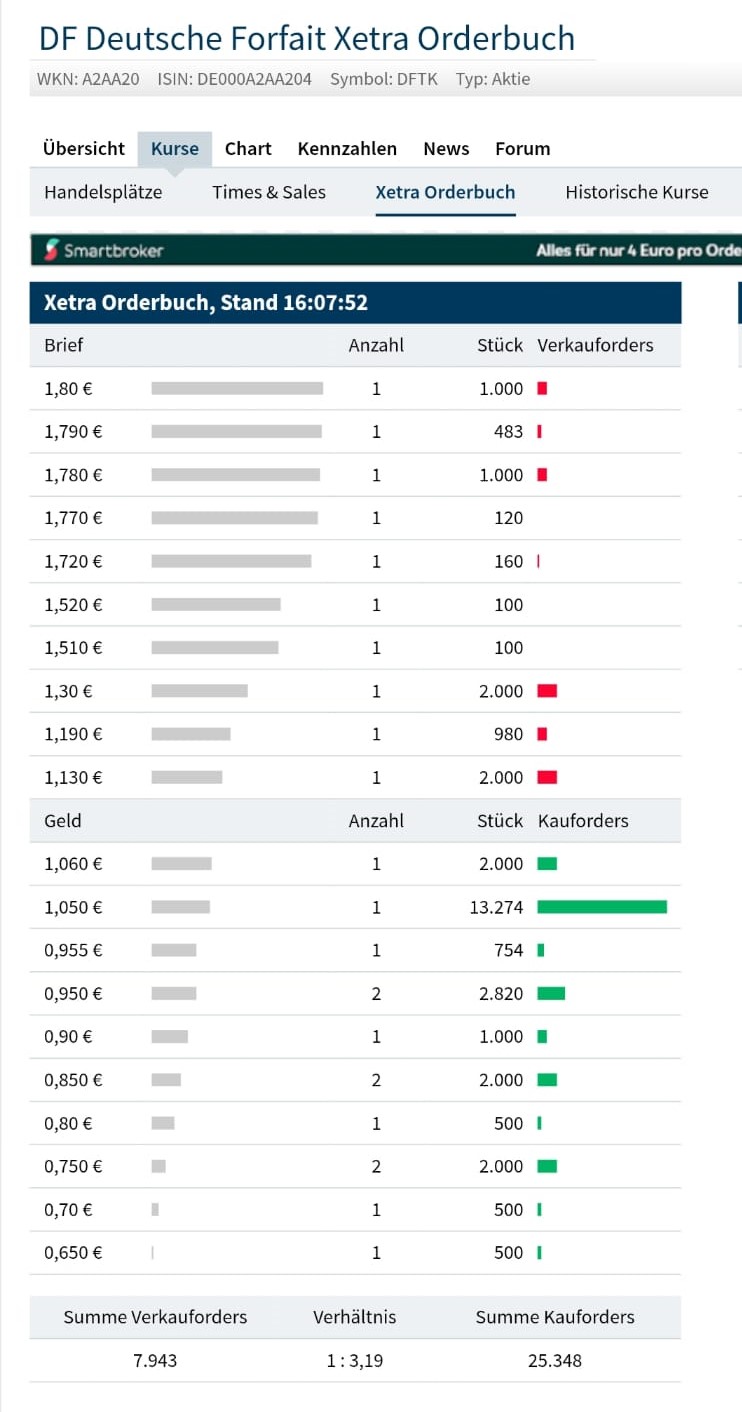Open the Übersicht tab

click(84, 148)
